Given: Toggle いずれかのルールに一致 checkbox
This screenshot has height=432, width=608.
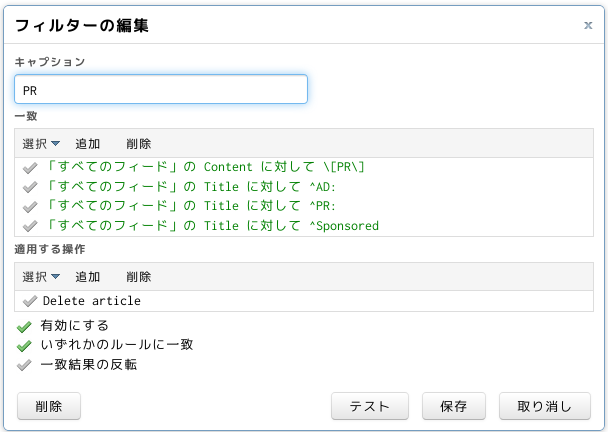Looking at the screenshot, I should (x=24, y=346).
